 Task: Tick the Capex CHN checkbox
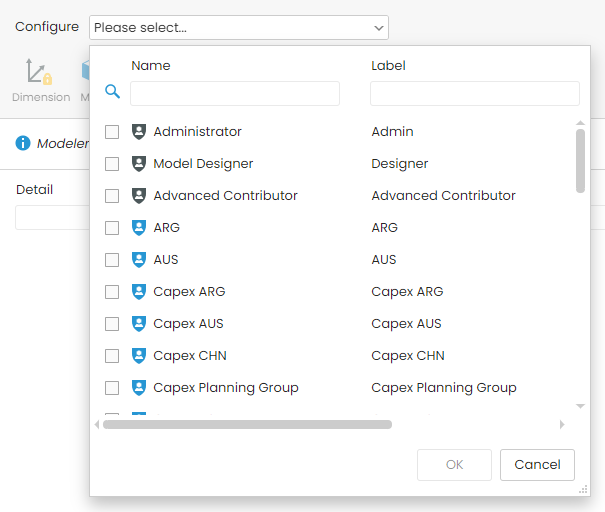coord(112,356)
